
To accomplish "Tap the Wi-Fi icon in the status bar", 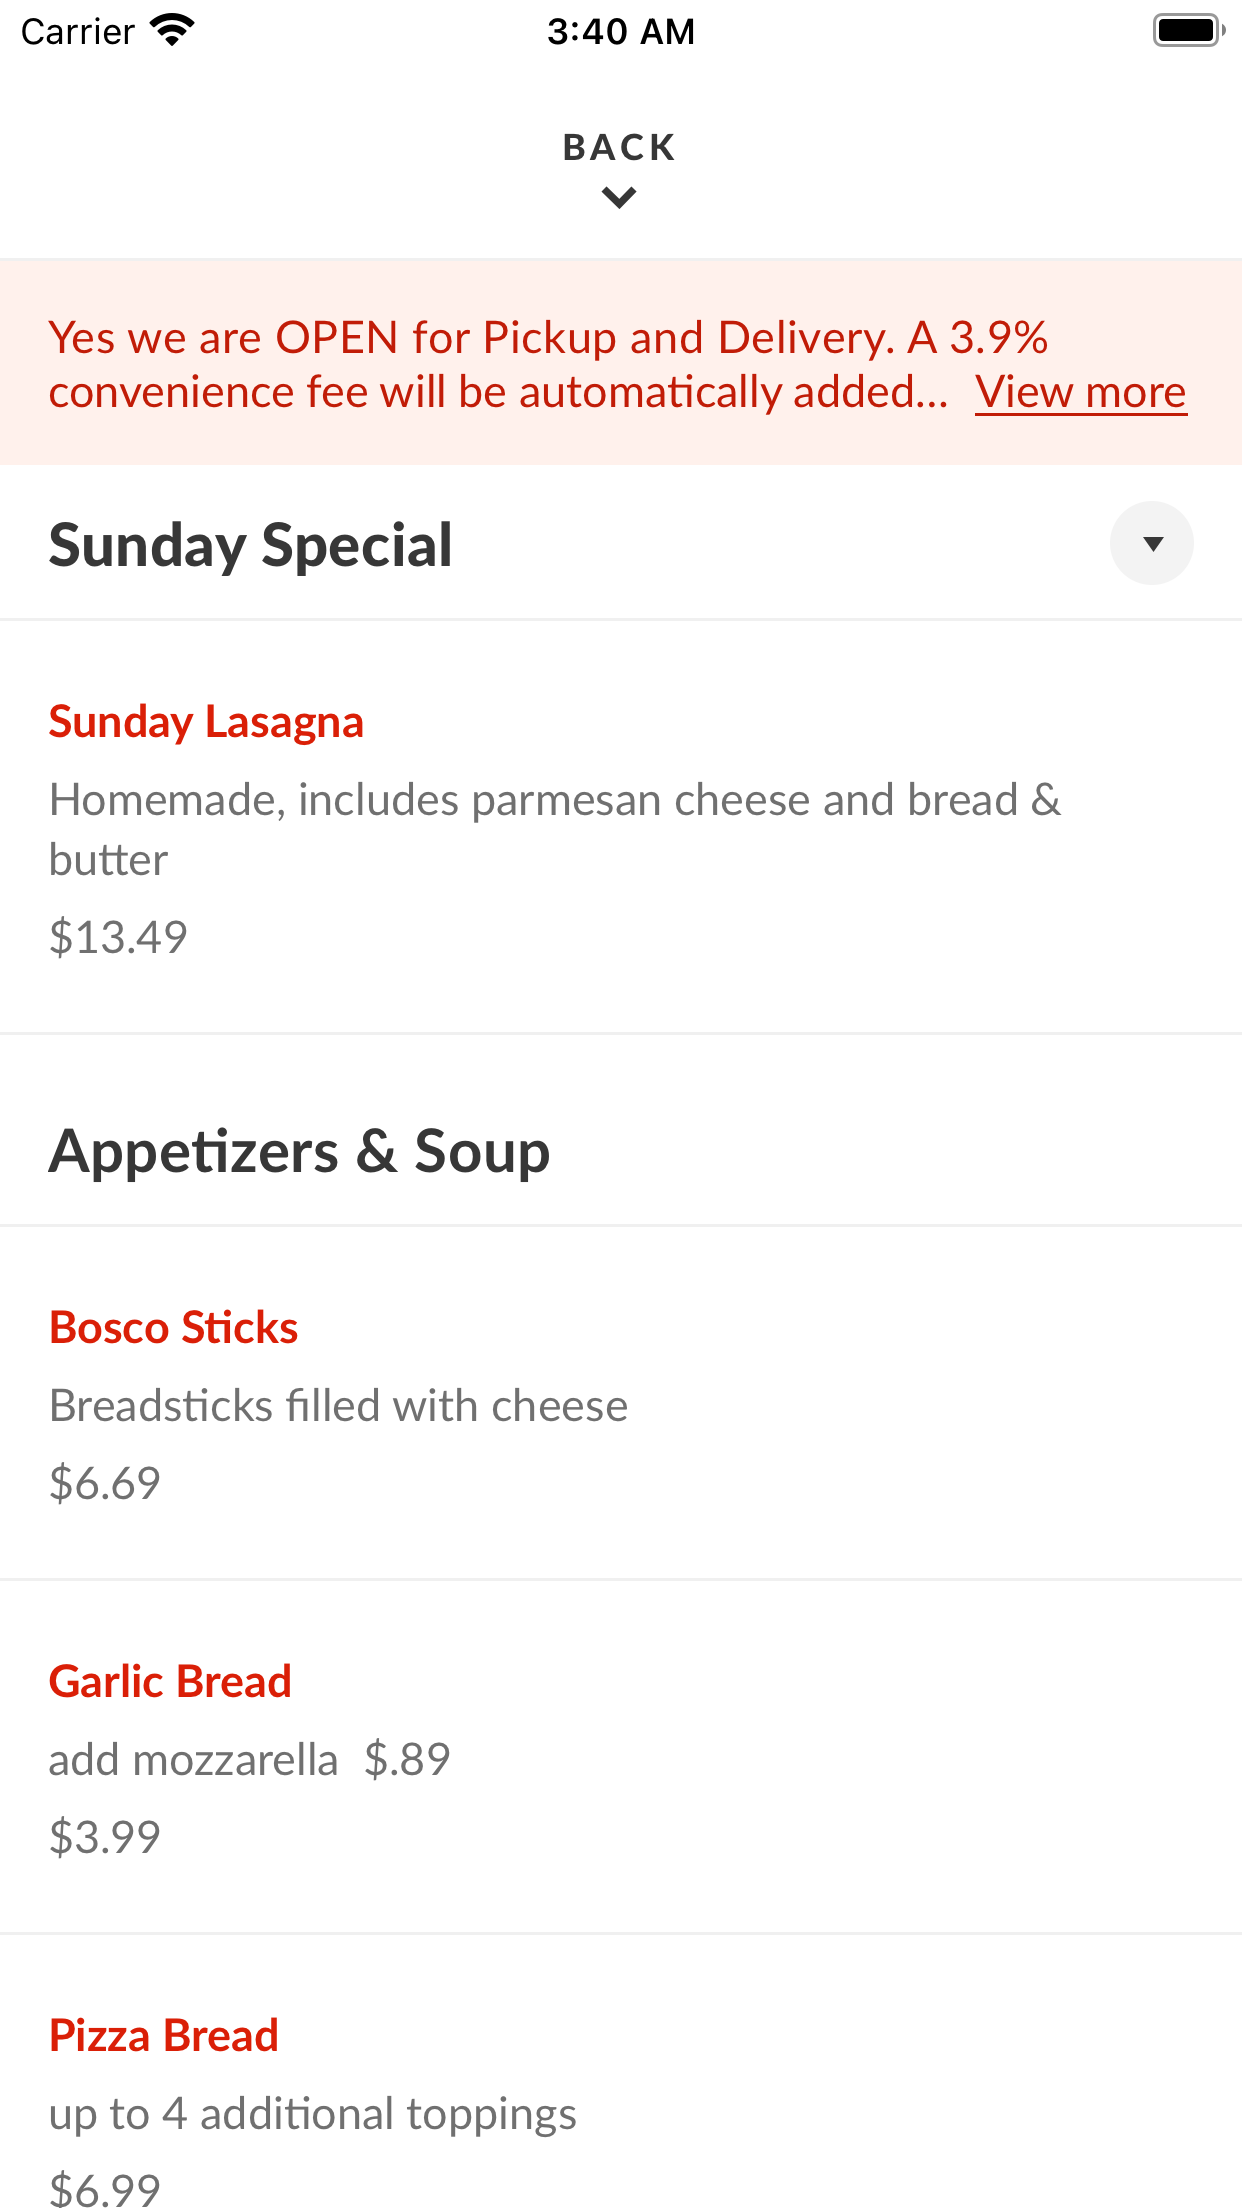I will pyautogui.click(x=172, y=31).
